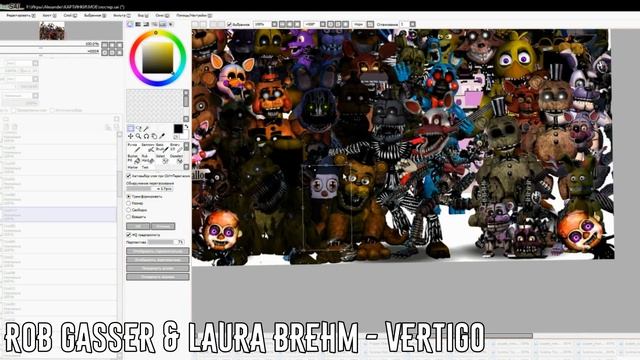
Task: Choose the Airbrush tool
Action: click(x=148, y=148)
